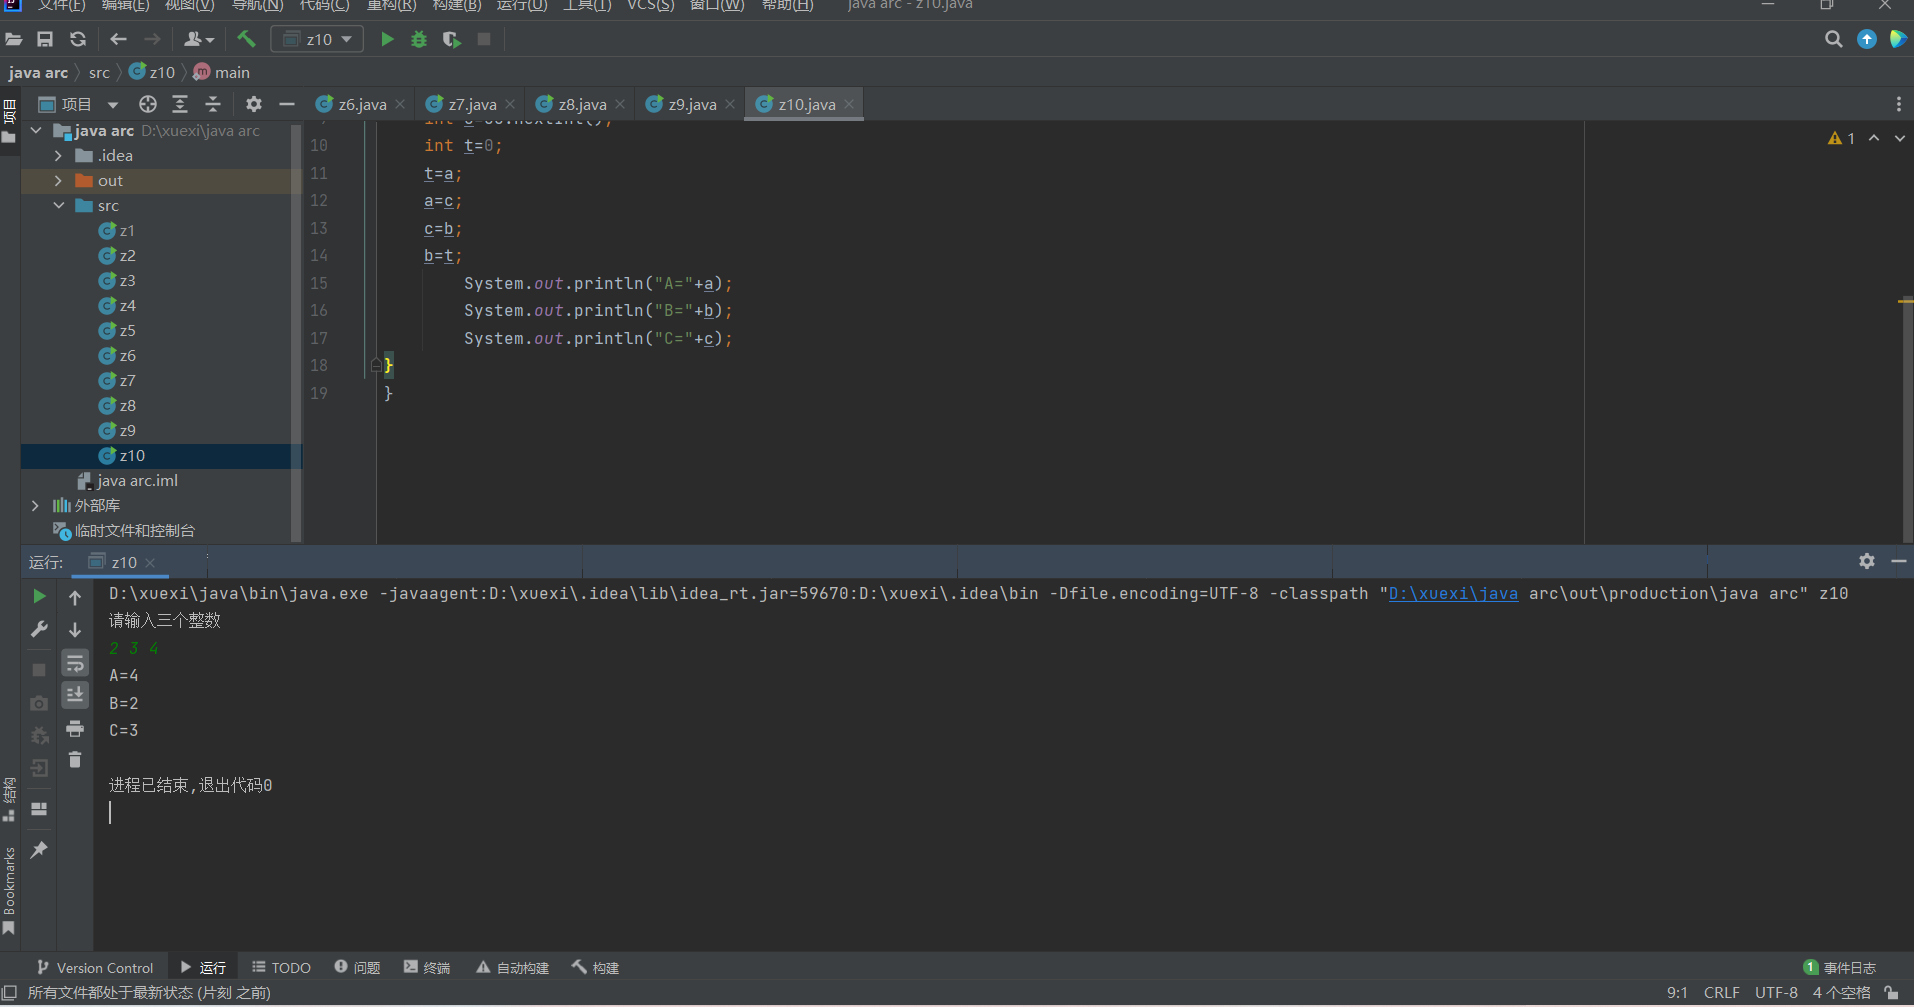Change line separator CRLF in status bar
The image size is (1914, 1007).
click(x=1721, y=993)
